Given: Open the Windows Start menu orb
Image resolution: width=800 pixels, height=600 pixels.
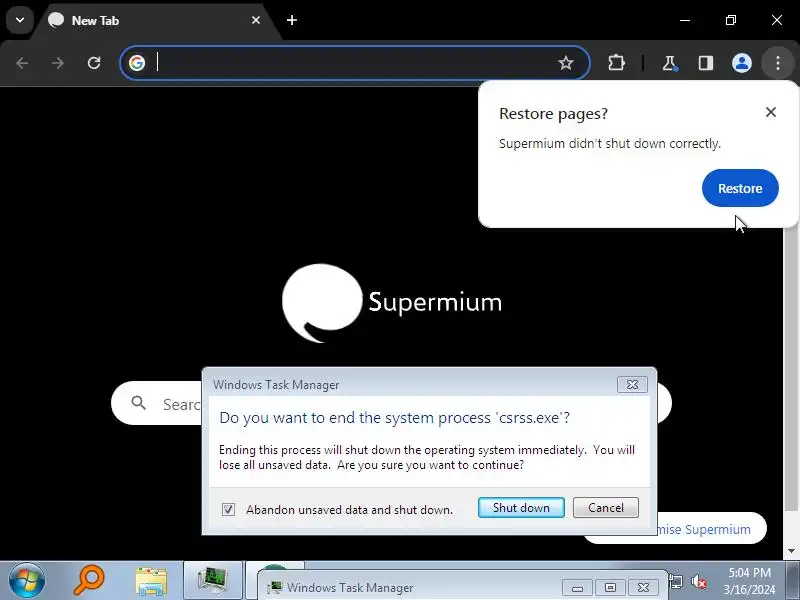Looking at the screenshot, I should pos(26,581).
